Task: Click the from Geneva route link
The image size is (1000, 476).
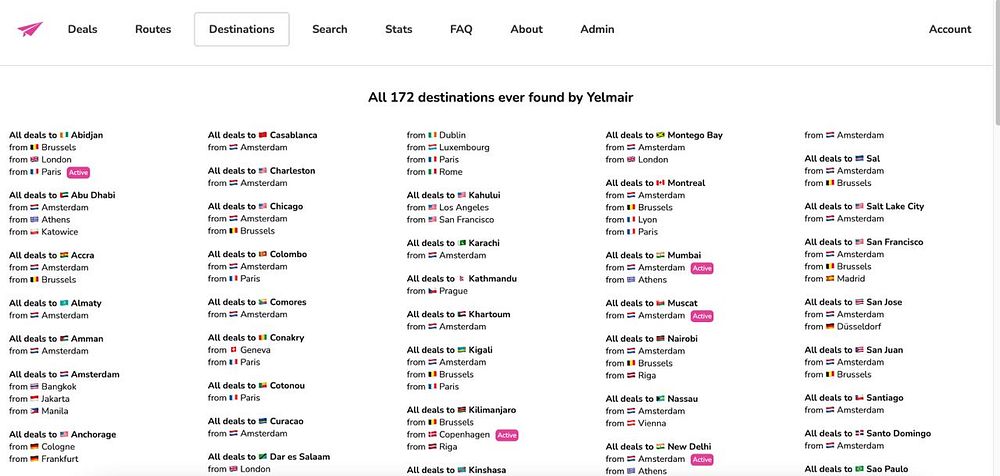Action: [254, 350]
